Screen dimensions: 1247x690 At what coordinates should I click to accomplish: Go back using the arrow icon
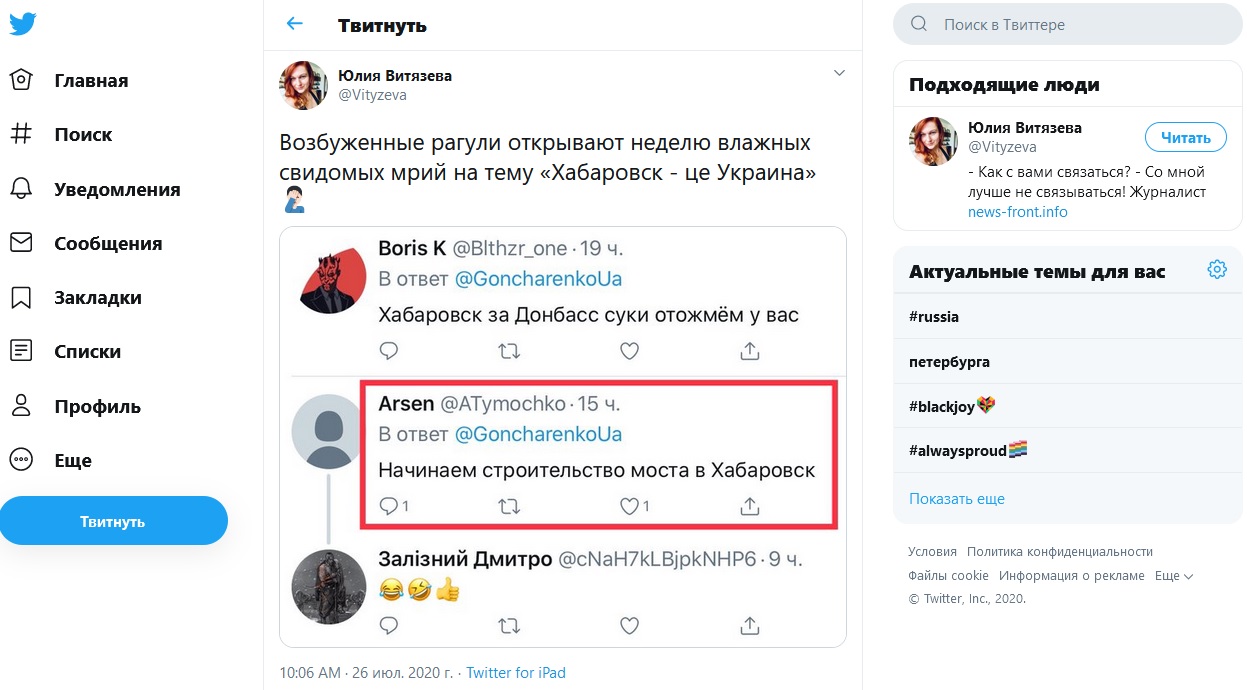(294, 24)
